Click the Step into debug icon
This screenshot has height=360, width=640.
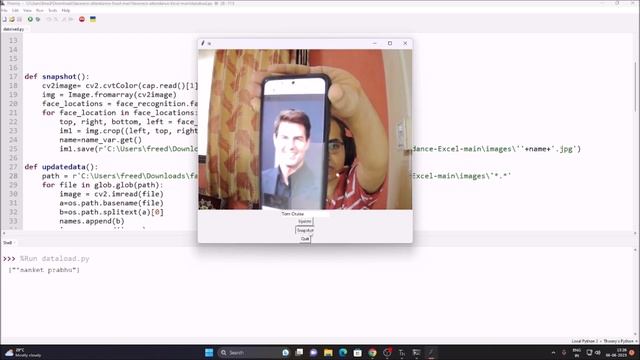[x=56, y=19]
